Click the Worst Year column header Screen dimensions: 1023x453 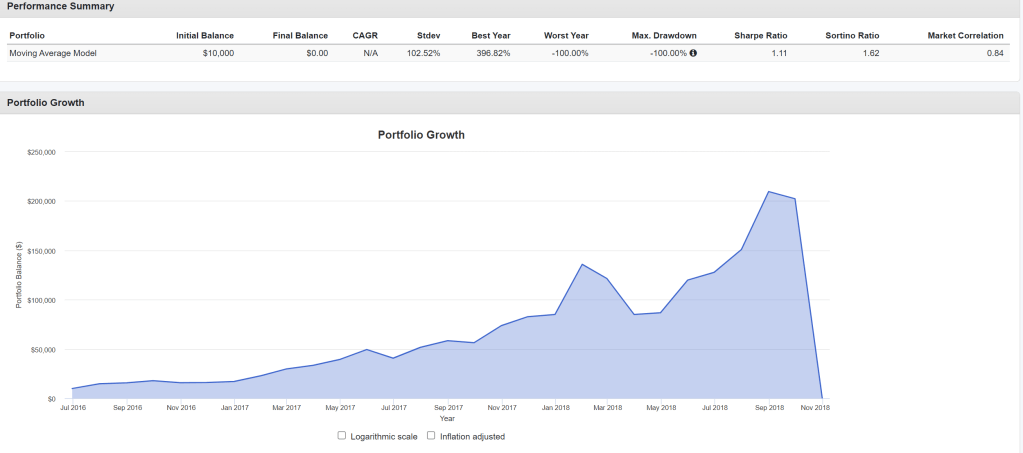pyautogui.click(x=566, y=36)
